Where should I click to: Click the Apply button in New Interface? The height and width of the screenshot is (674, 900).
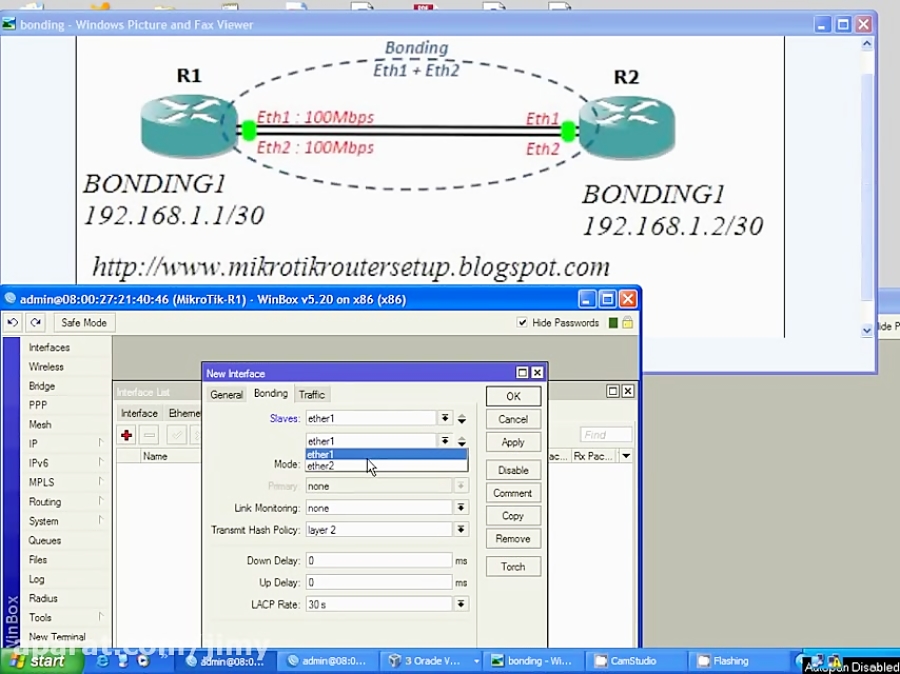pyautogui.click(x=513, y=442)
